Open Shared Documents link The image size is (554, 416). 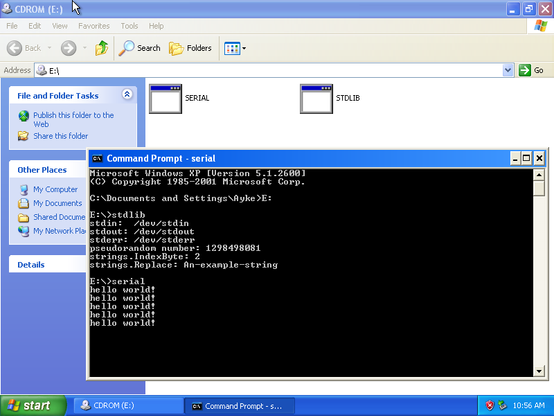coord(59,217)
